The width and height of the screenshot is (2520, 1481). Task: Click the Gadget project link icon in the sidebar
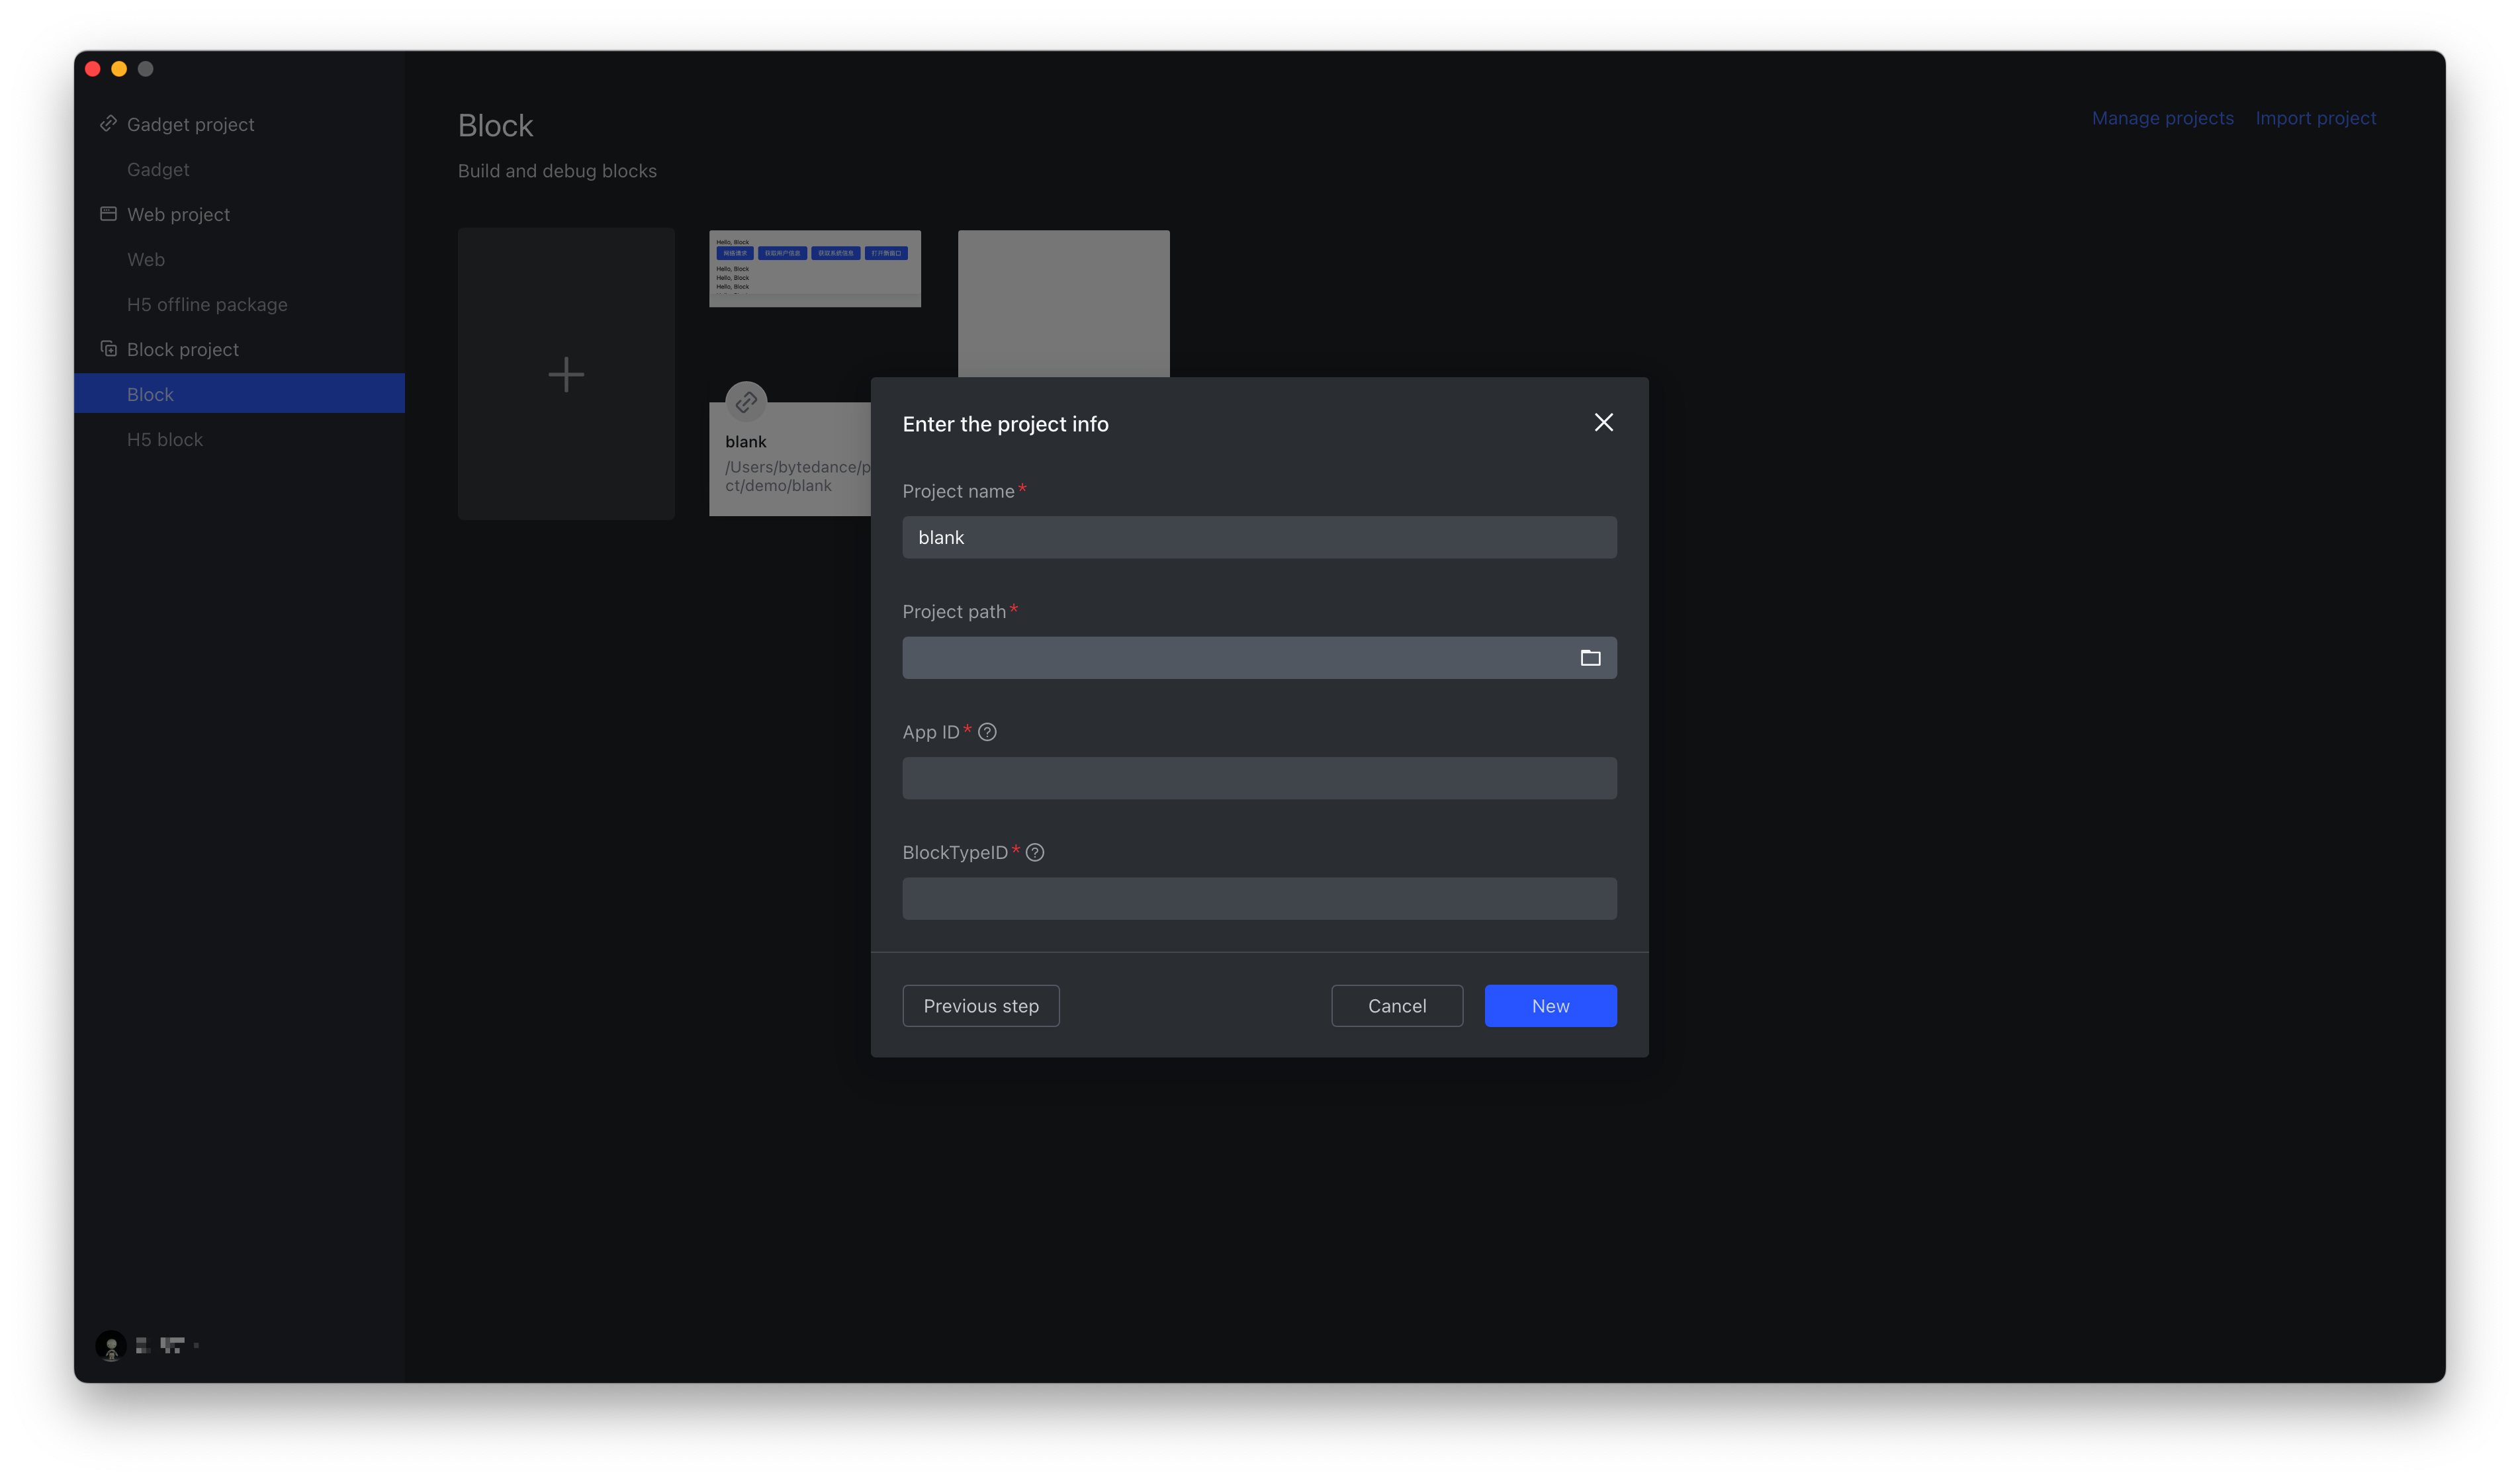(108, 124)
